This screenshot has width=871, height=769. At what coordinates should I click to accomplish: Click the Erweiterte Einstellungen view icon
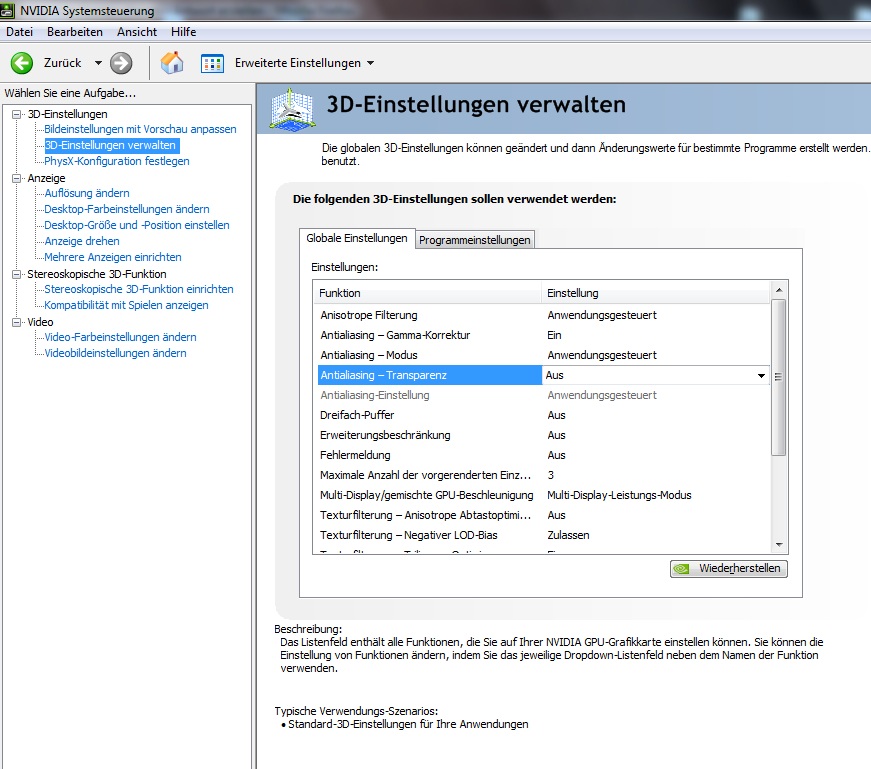212,63
